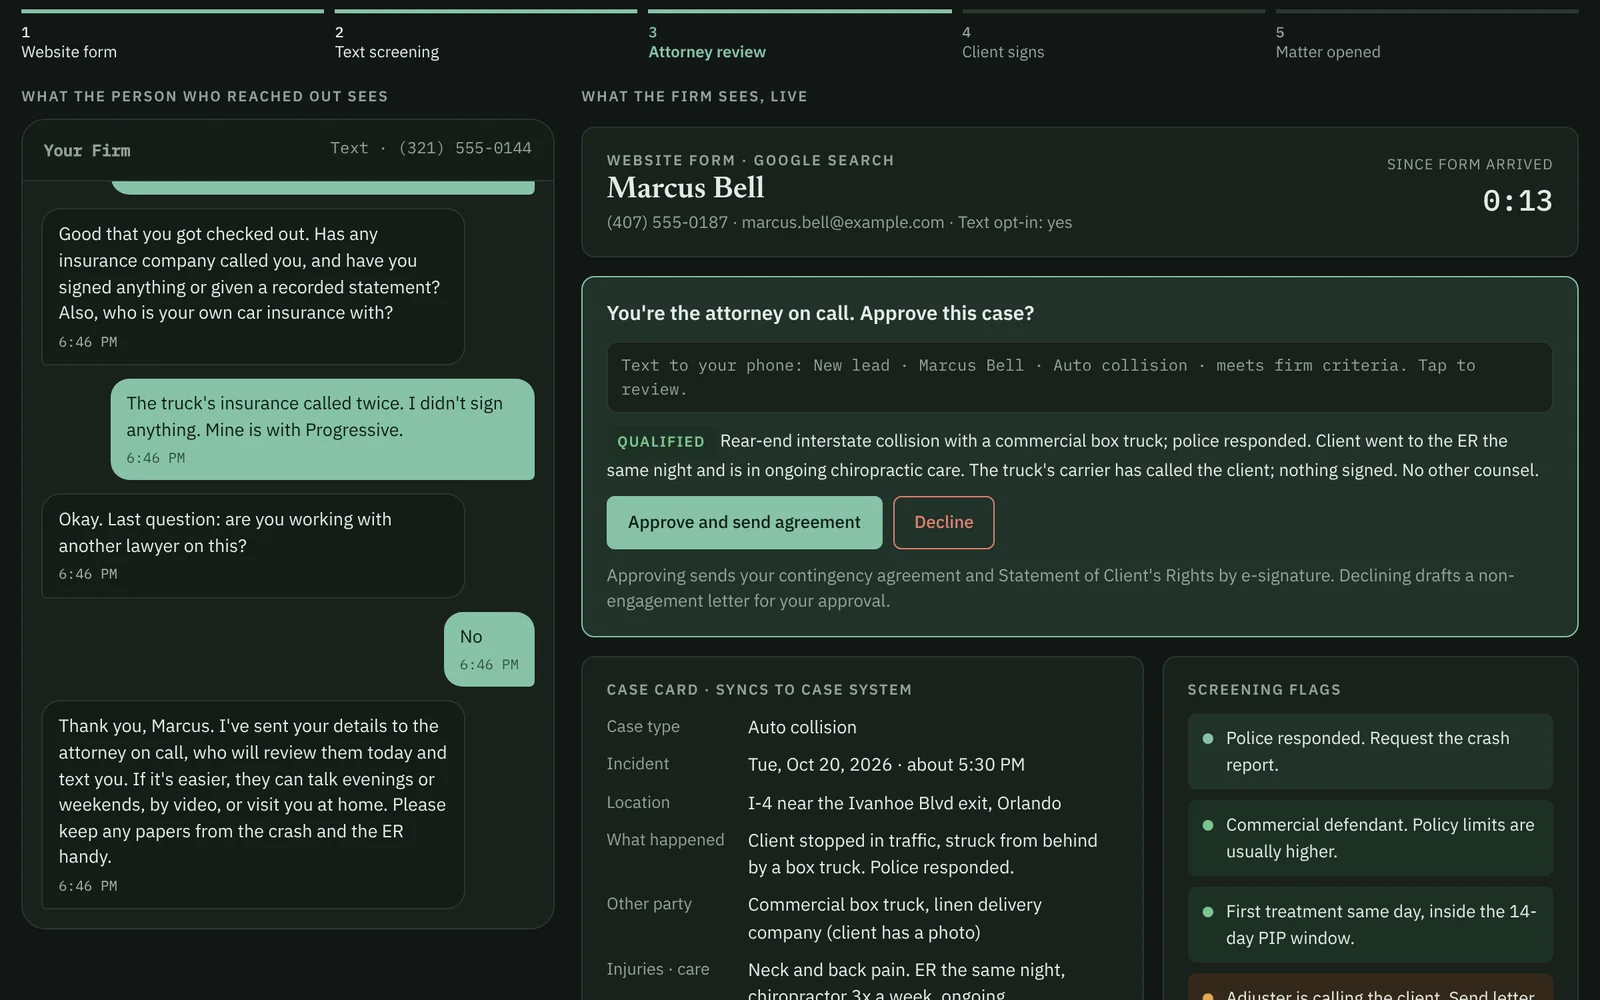This screenshot has width=1600, height=1000.
Task: Click the 0:13 since form arrived timer
Action: tap(1517, 201)
